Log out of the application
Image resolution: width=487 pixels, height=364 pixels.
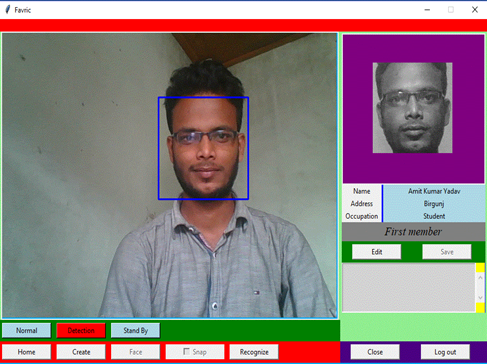pos(445,352)
